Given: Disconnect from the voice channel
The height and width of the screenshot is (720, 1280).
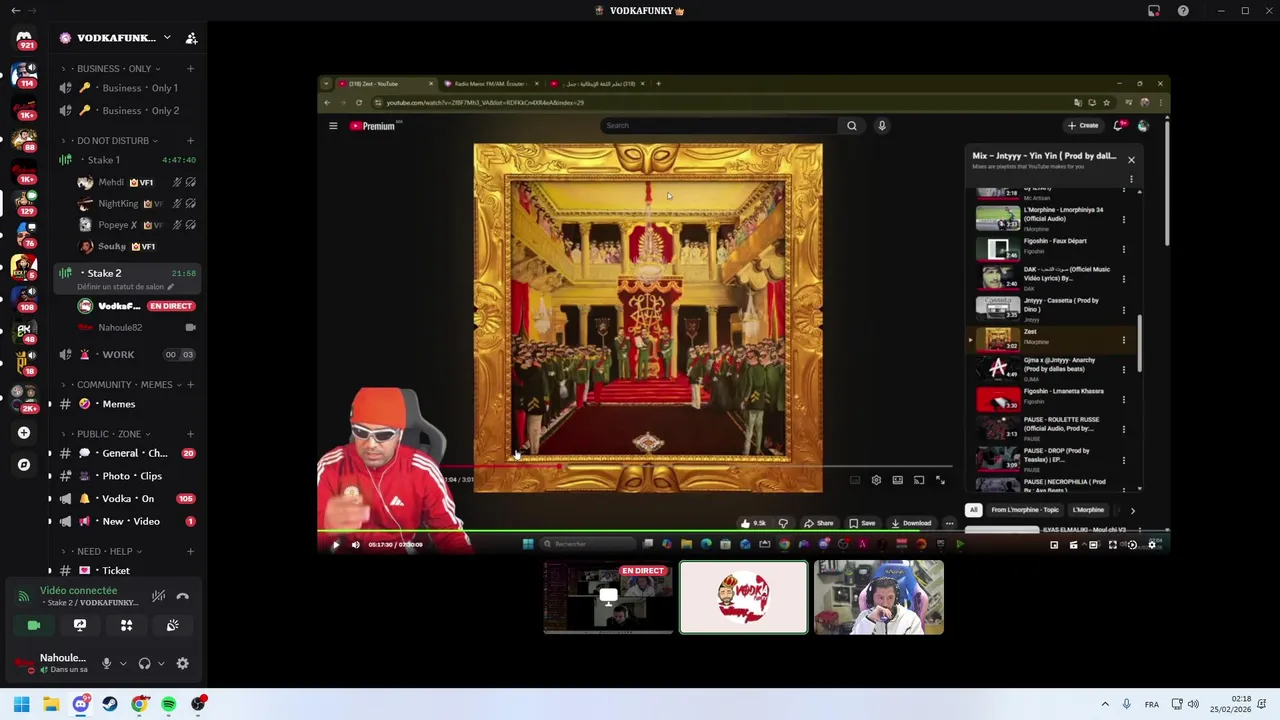Looking at the screenshot, I should (x=182, y=596).
